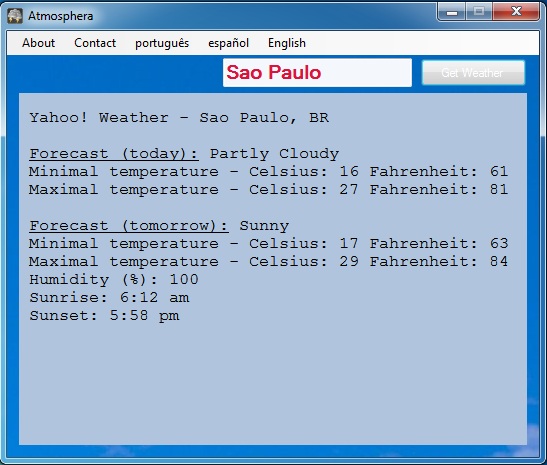
Task: Open the Contact menu
Action: click(95, 43)
